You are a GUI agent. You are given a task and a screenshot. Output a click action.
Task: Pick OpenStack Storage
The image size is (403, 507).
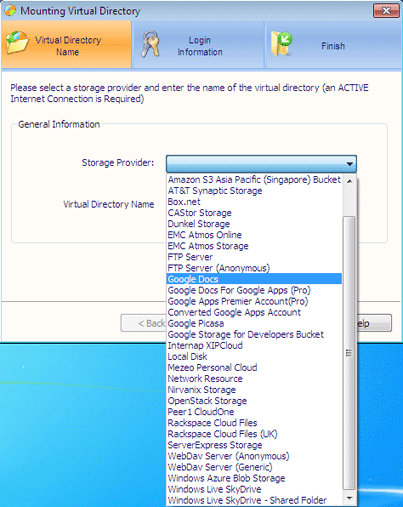point(254,401)
